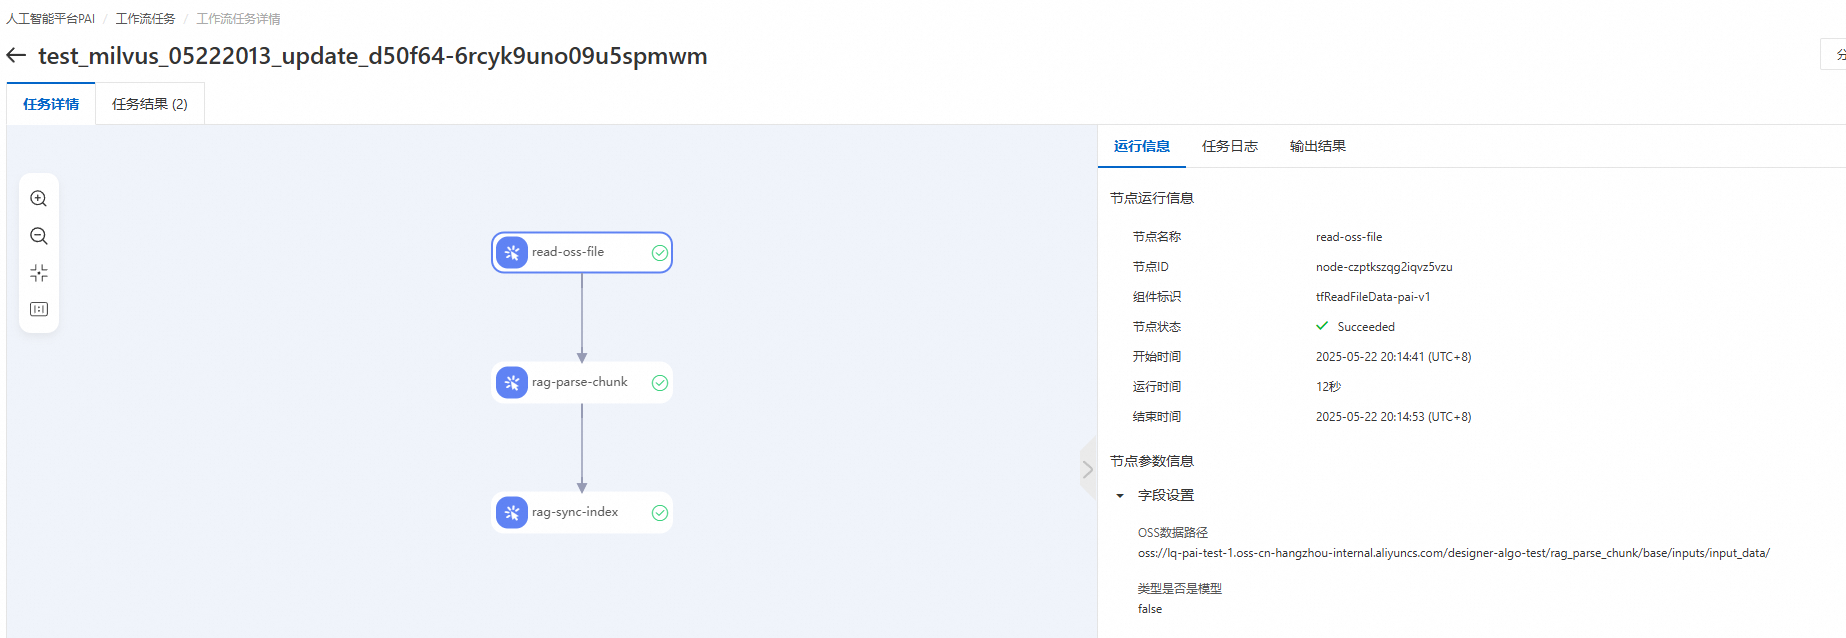
Task: Click the run duration 12秒 value
Action: coord(1328,387)
